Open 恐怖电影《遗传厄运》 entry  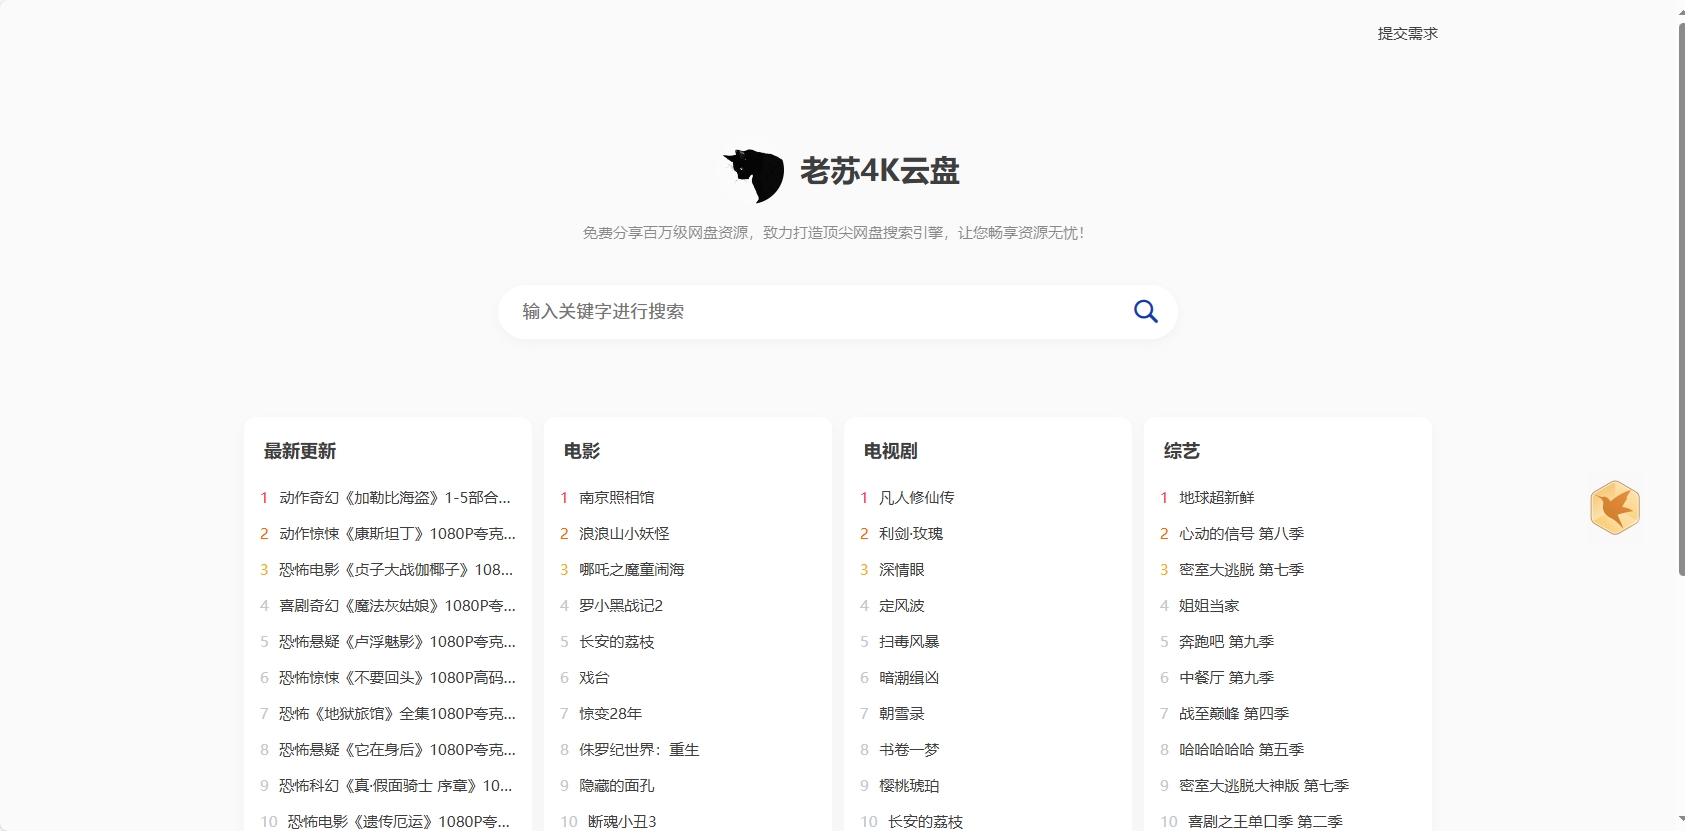tap(399, 821)
